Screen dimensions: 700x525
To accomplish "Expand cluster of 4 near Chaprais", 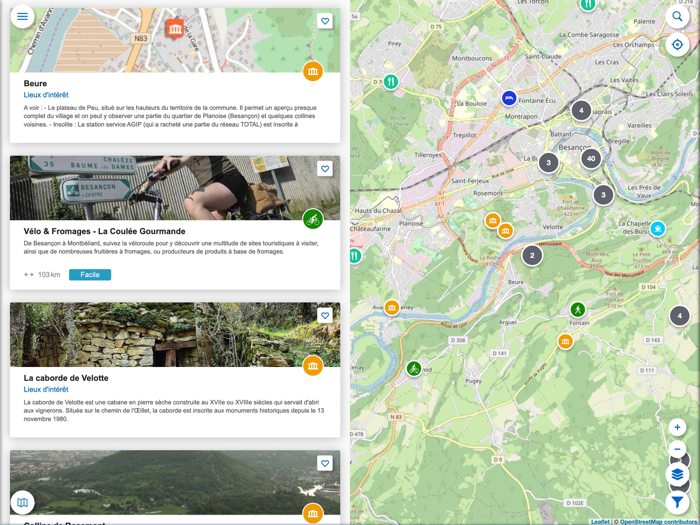I will [581, 110].
